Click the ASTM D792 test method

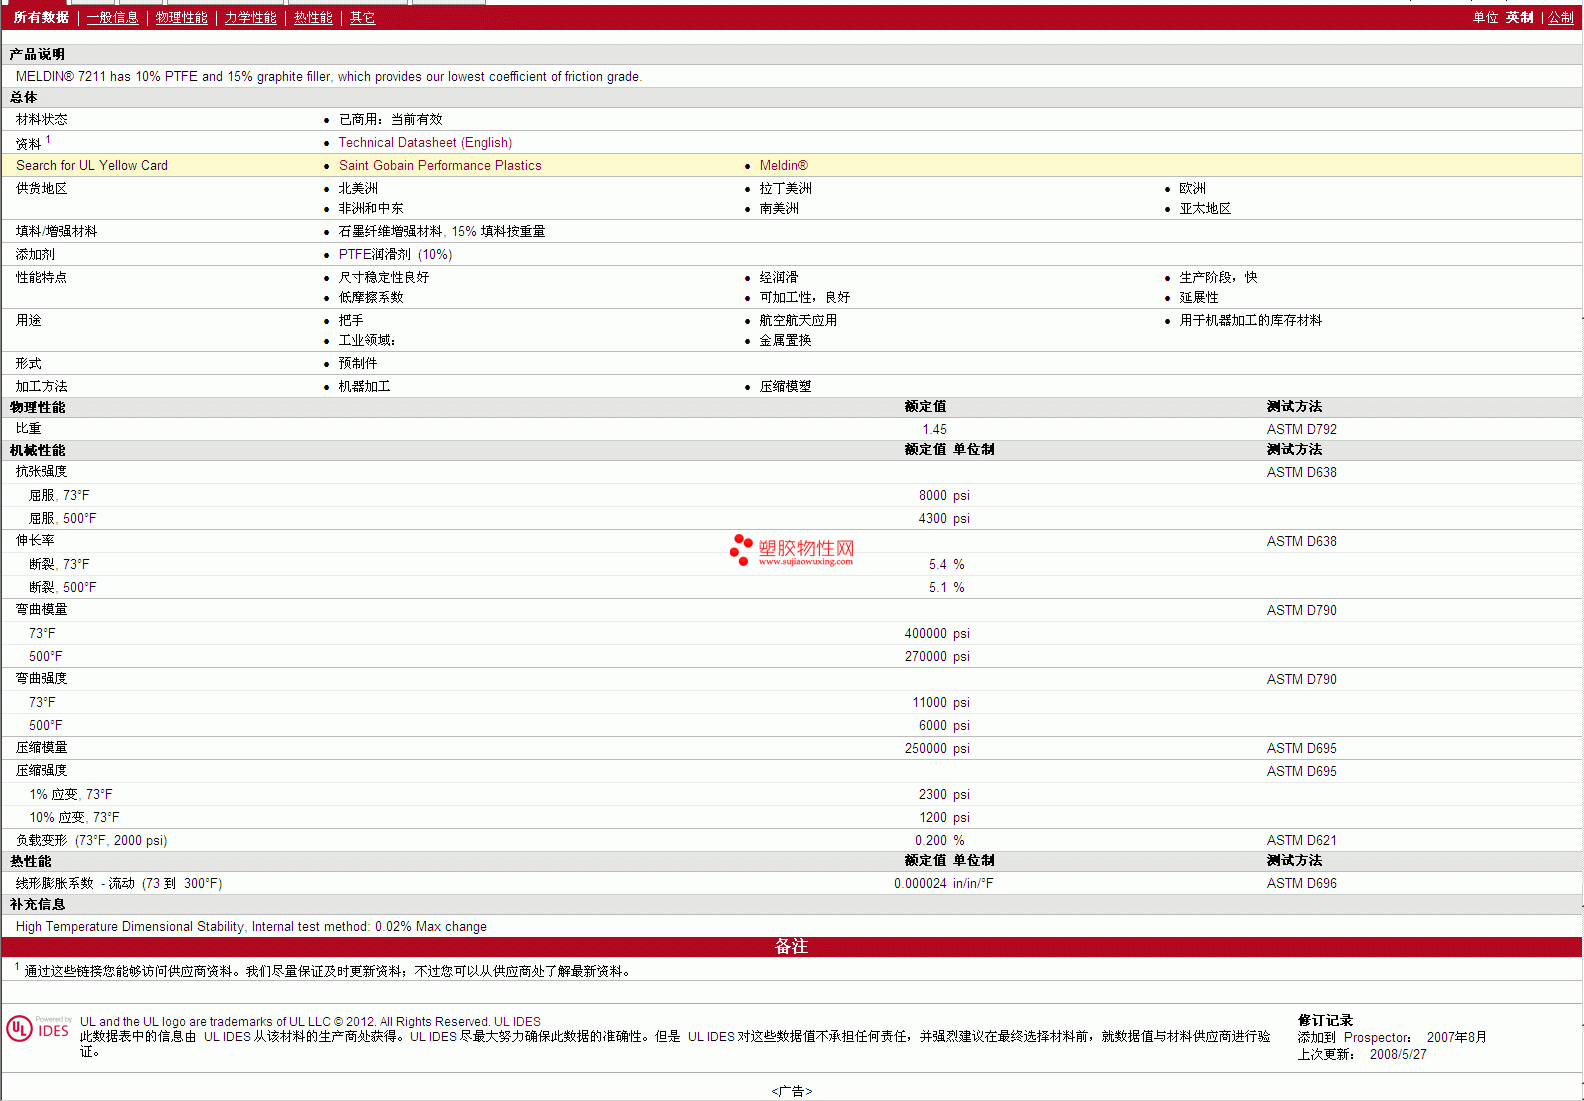(1301, 430)
